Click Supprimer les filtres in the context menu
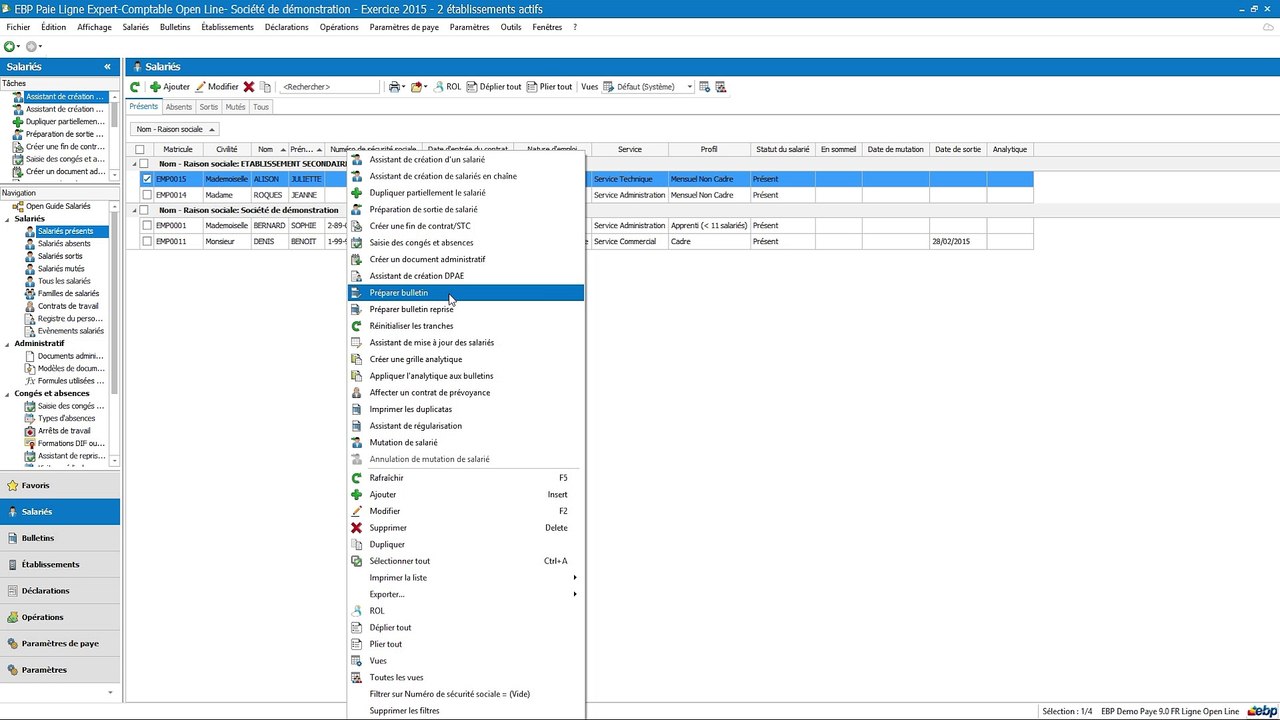This screenshot has width=1280, height=720. 465,711
